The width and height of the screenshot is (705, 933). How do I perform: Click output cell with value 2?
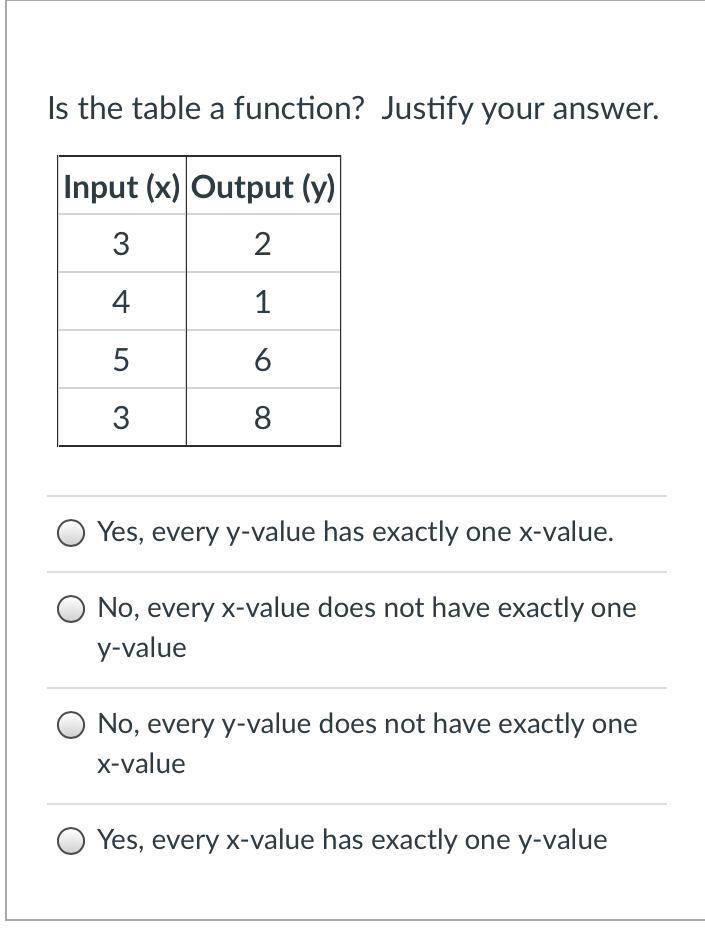pyautogui.click(x=262, y=244)
